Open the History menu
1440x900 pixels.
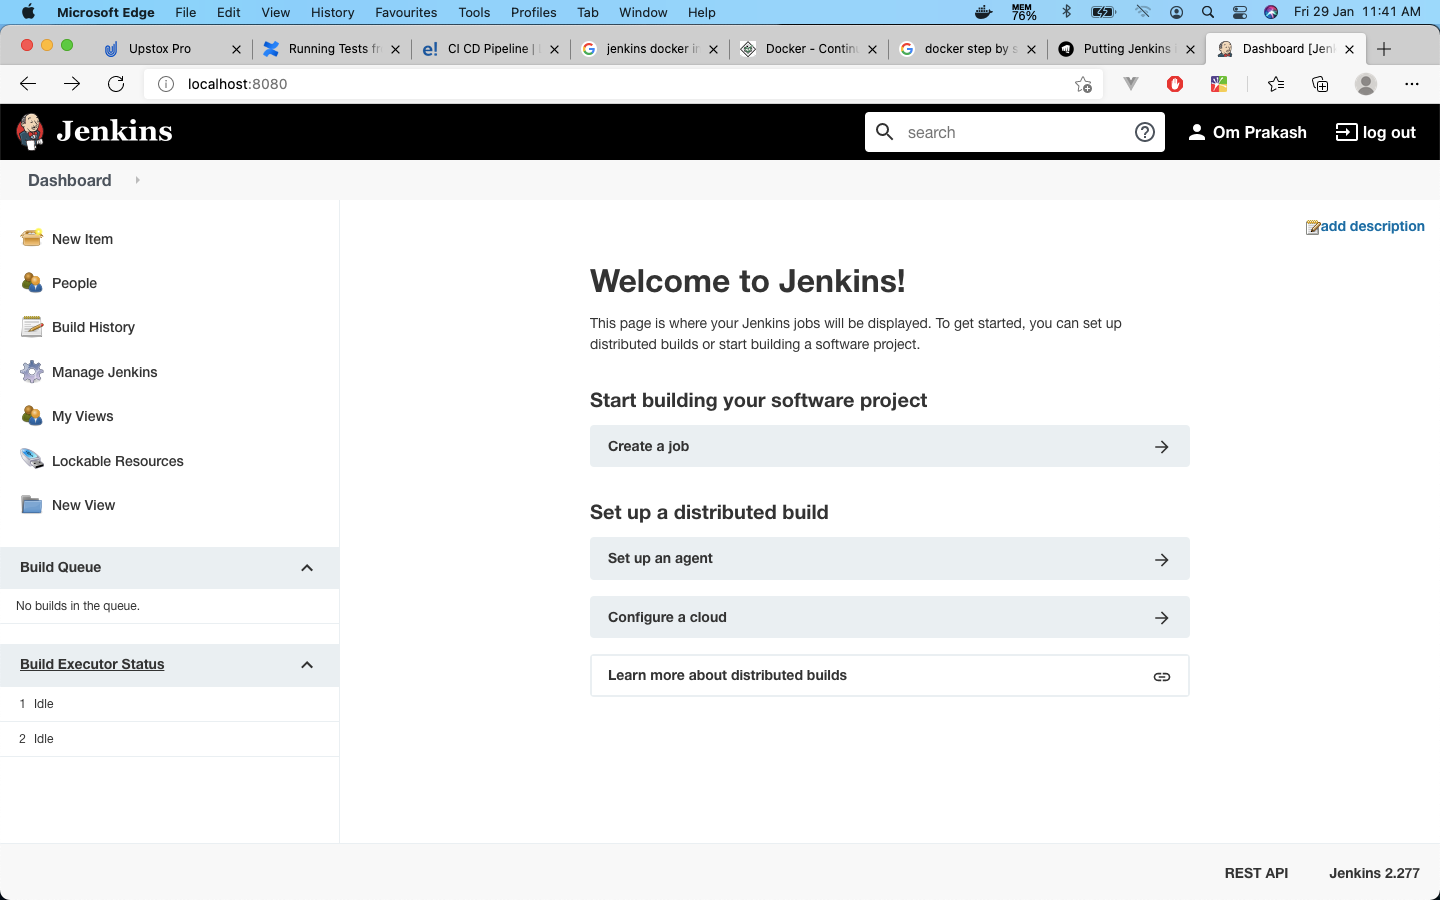tap(333, 12)
